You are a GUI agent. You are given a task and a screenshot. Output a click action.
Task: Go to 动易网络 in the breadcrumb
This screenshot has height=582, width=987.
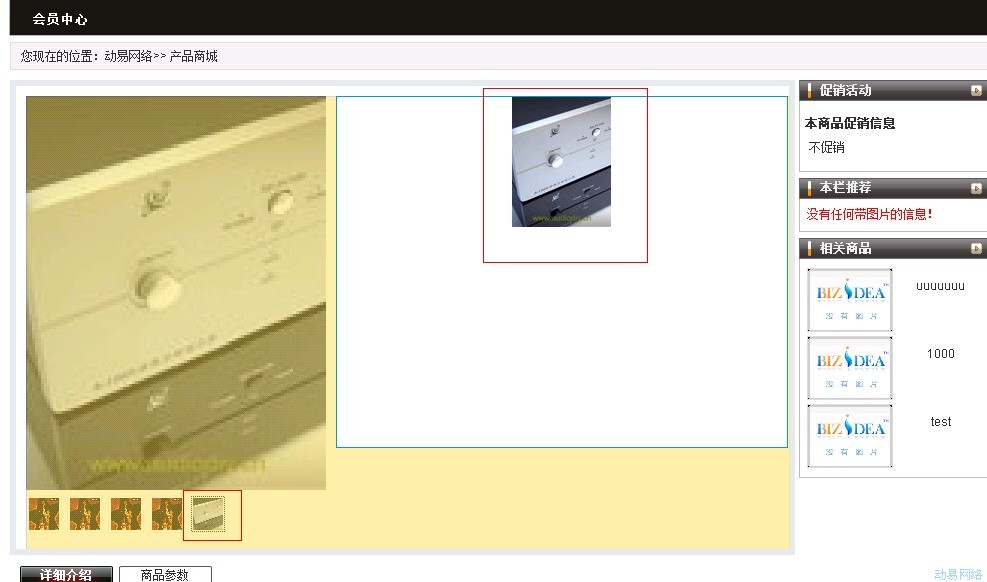tap(128, 57)
